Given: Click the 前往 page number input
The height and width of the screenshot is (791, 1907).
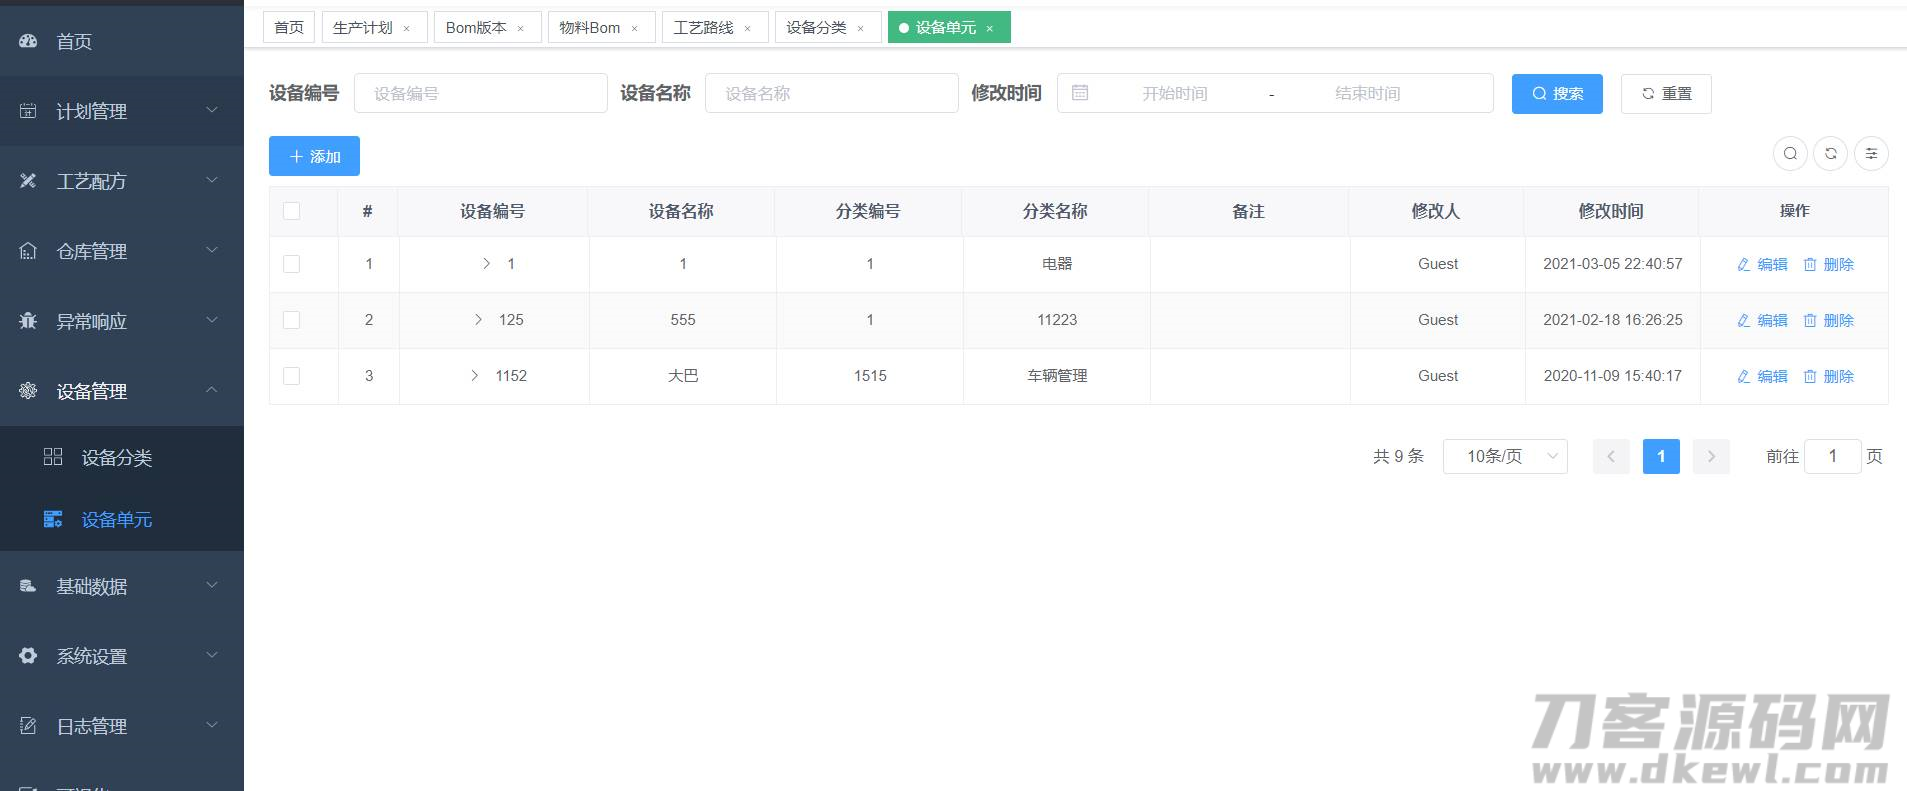Looking at the screenshot, I should pyautogui.click(x=1832, y=456).
